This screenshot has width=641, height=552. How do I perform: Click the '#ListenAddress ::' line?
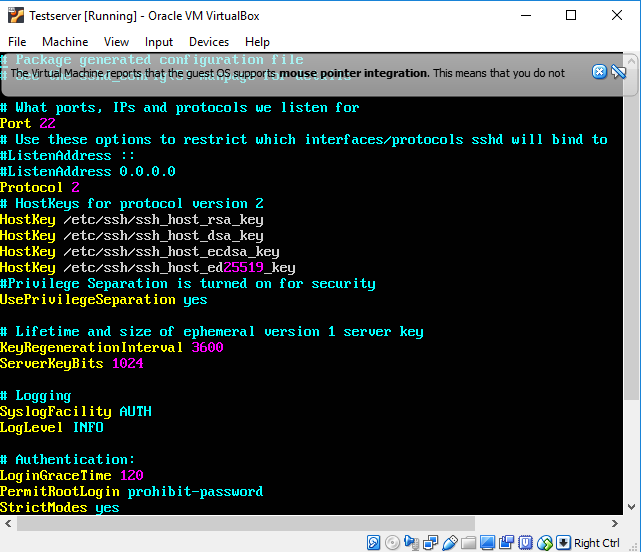click(67, 155)
